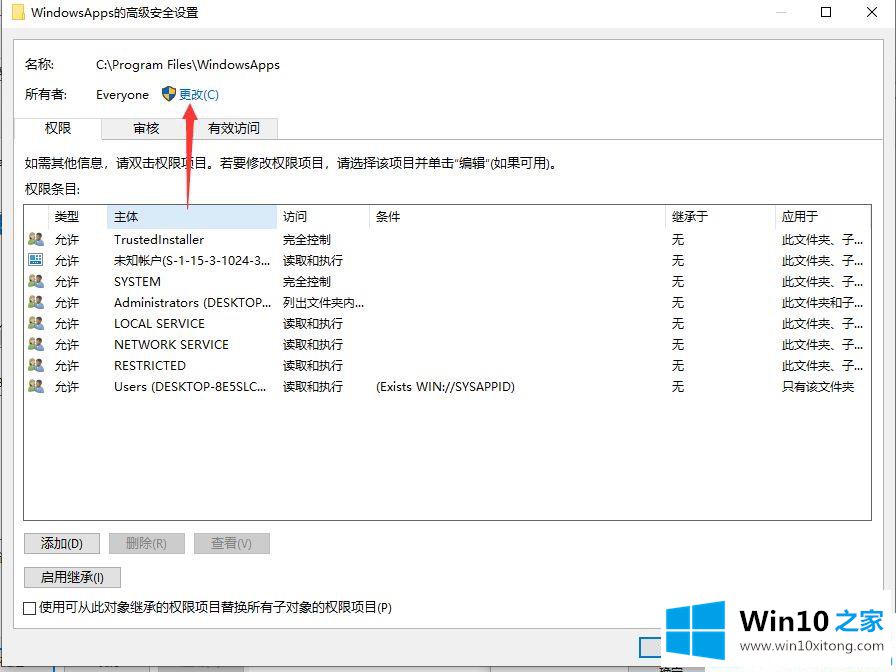Select the SYSTEM principal entry
Screen dimensions: 896x672
137,282
